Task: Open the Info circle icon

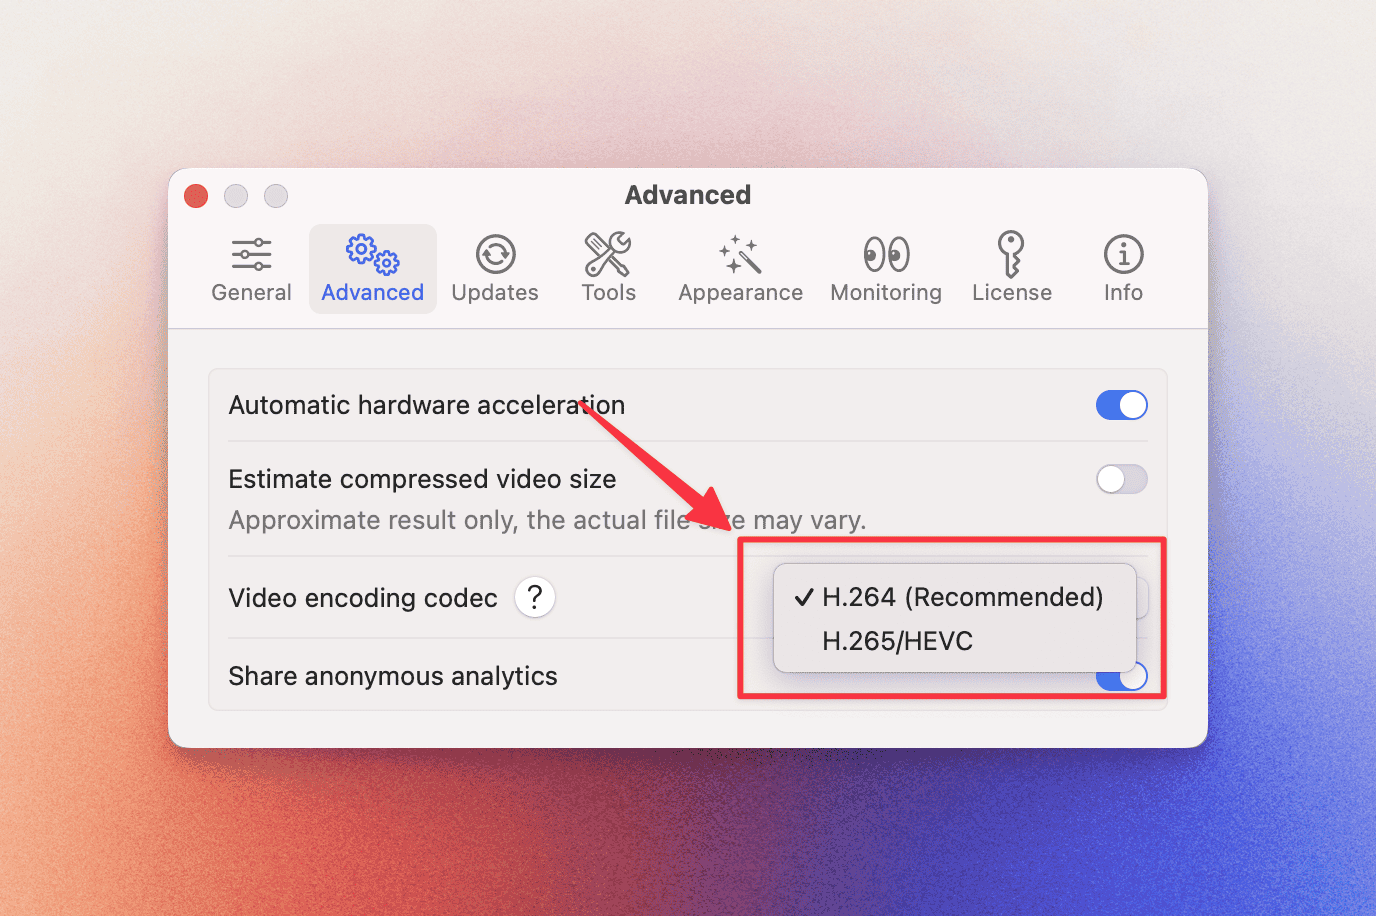Action: (x=1123, y=255)
